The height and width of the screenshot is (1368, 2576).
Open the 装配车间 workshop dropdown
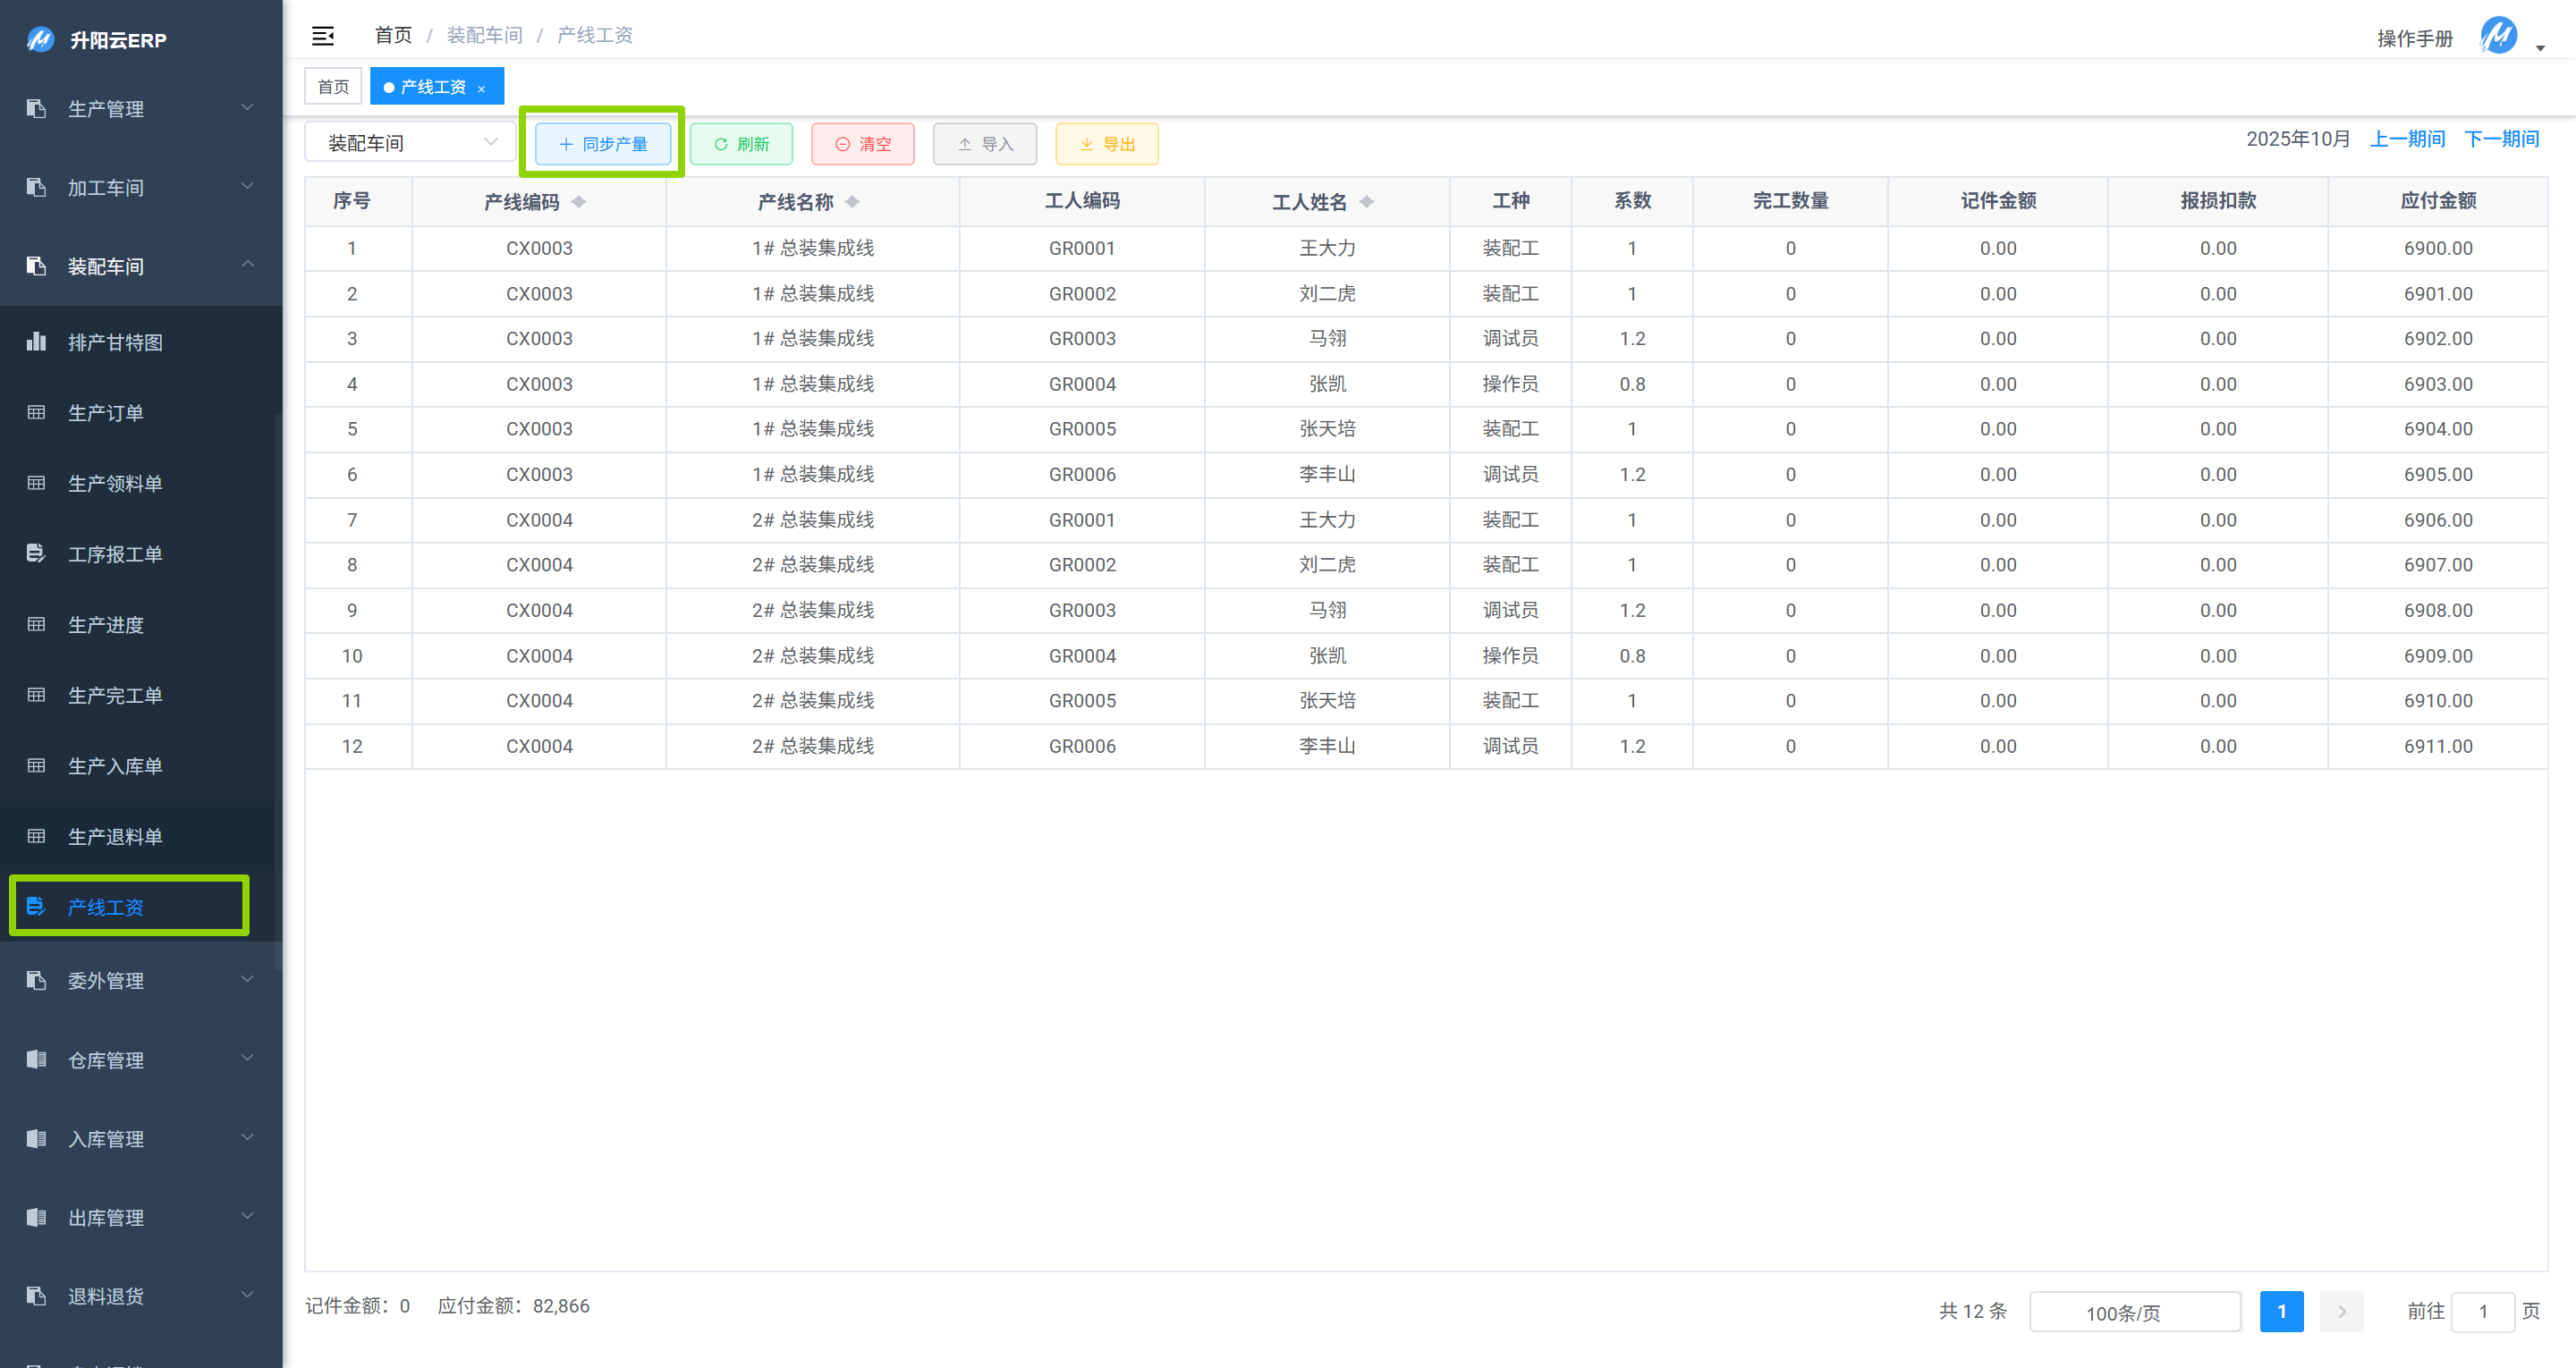410,143
